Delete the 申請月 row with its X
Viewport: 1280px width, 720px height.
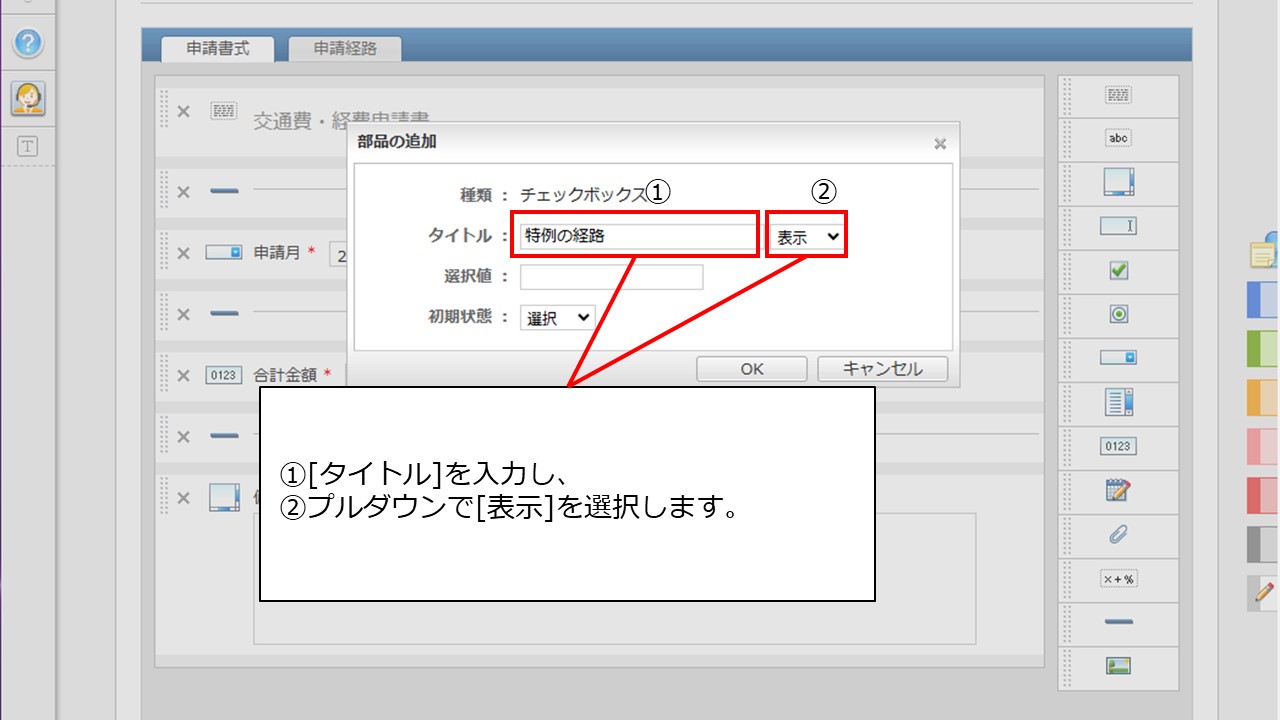pyautogui.click(x=184, y=253)
